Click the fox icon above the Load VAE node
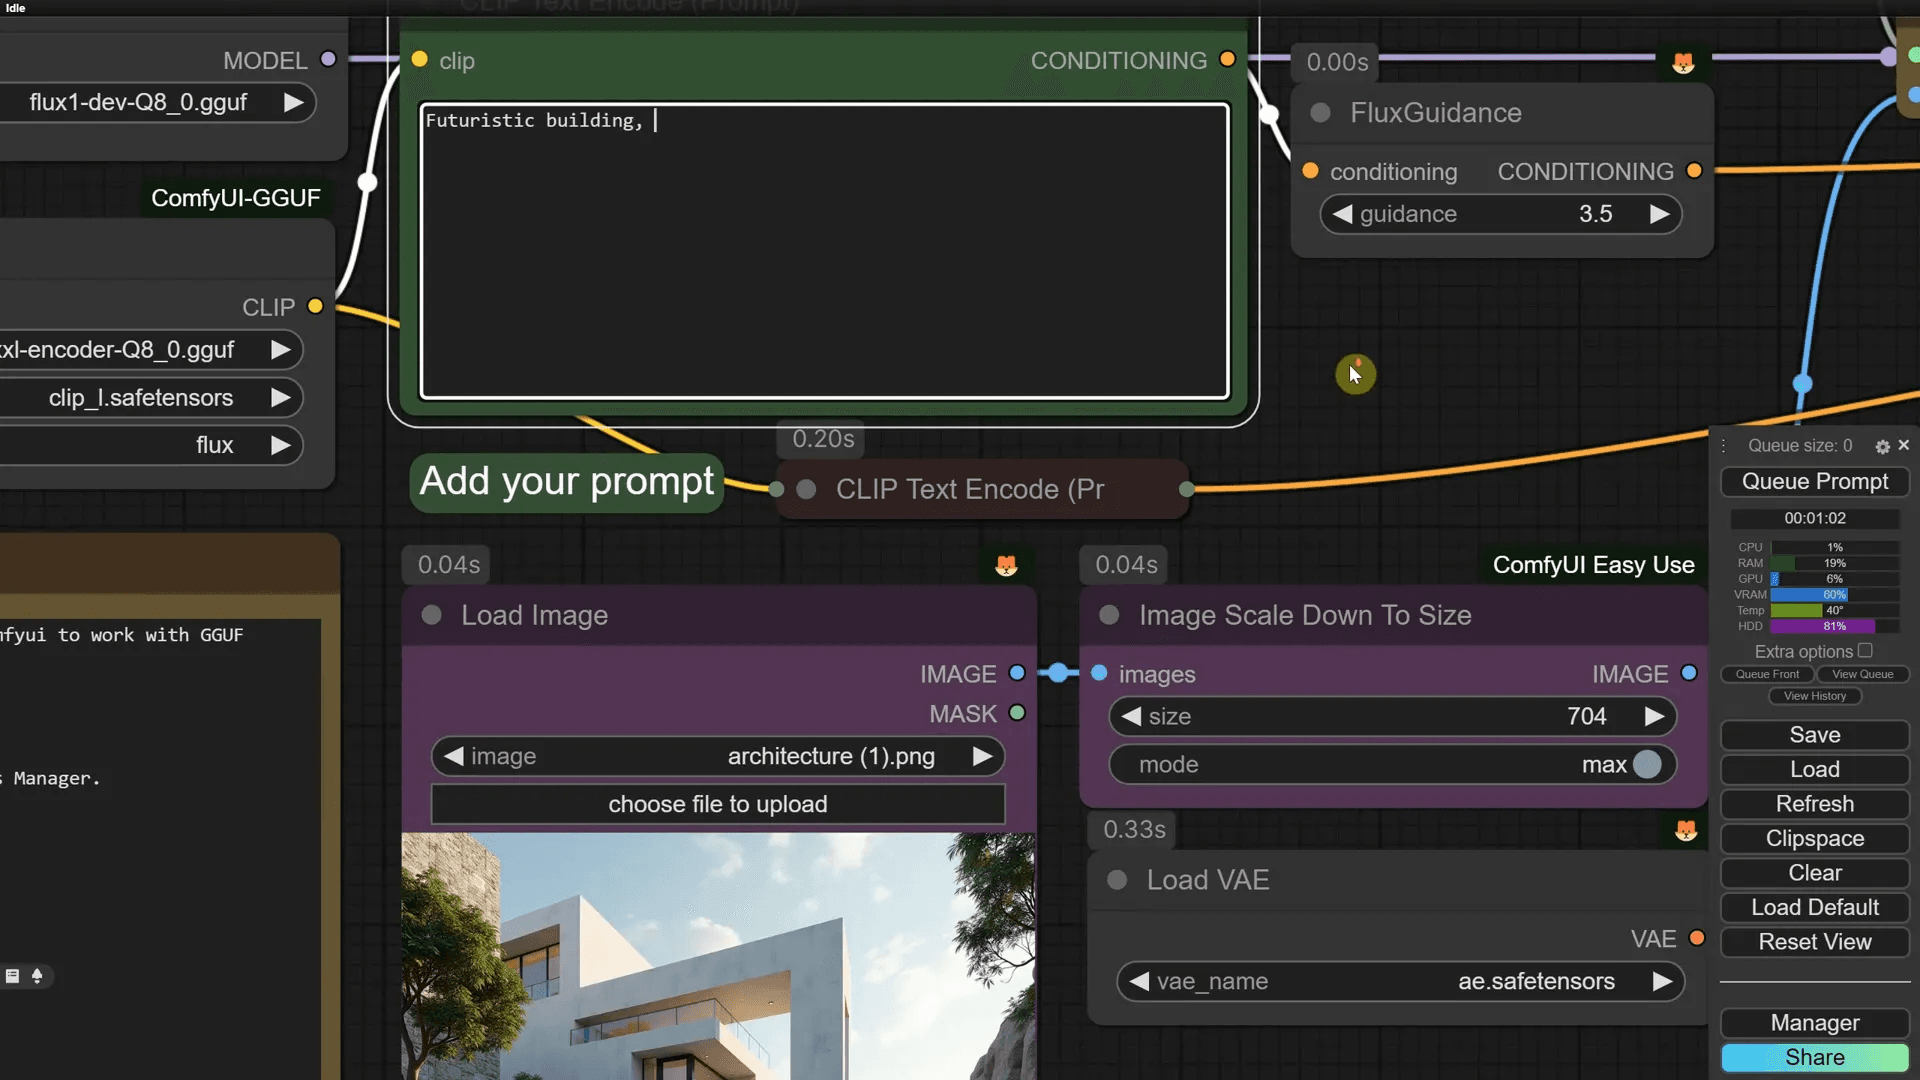1920x1080 pixels. coord(1684,830)
